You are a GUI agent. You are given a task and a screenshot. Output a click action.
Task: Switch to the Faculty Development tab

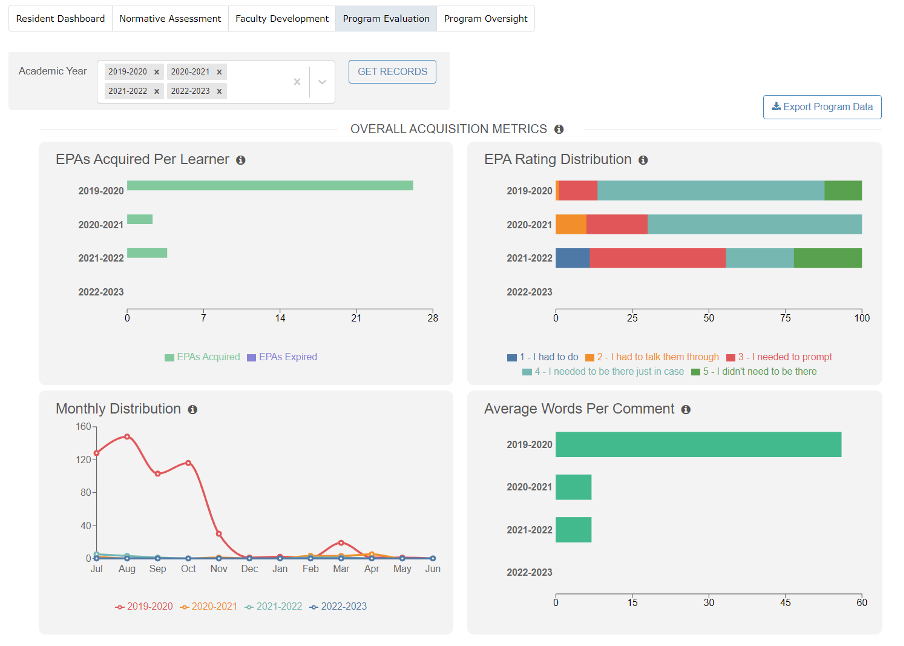tap(283, 18)
